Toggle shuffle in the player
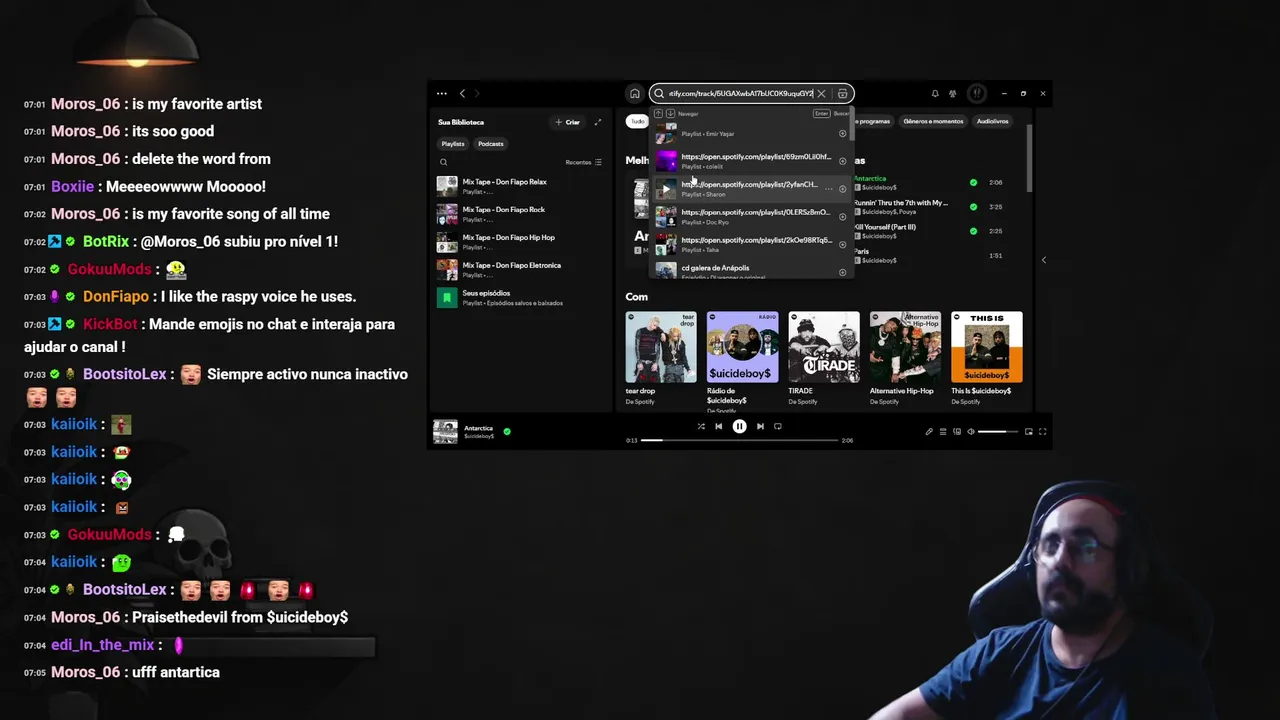This screenshot has height=720, width=1280. [701, 426]
